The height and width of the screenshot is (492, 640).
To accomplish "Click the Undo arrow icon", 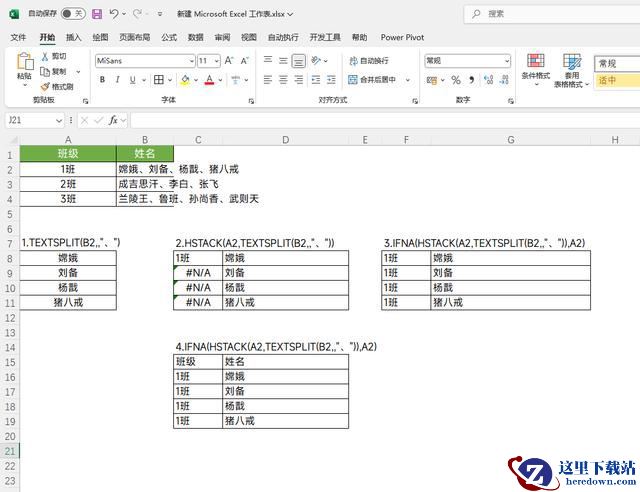I will tap(113, 14).
